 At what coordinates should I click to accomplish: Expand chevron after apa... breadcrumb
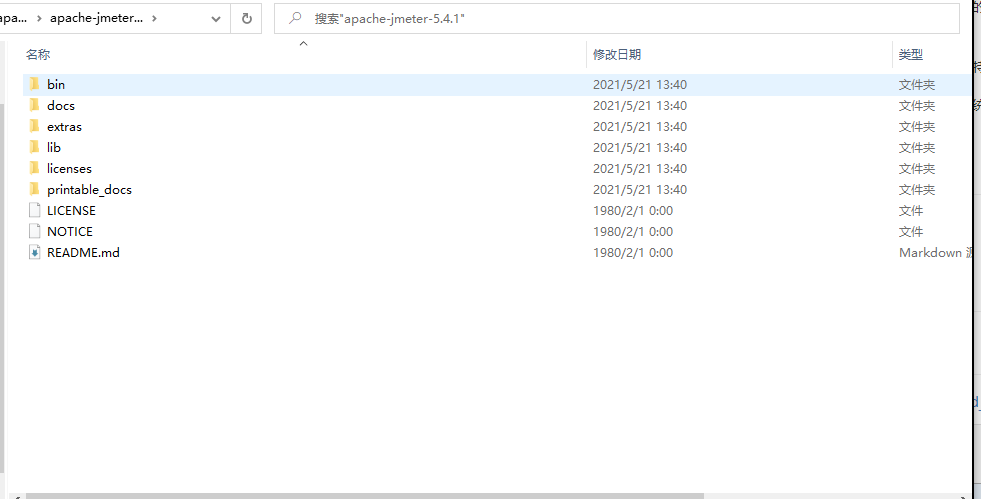pos(39,18)
